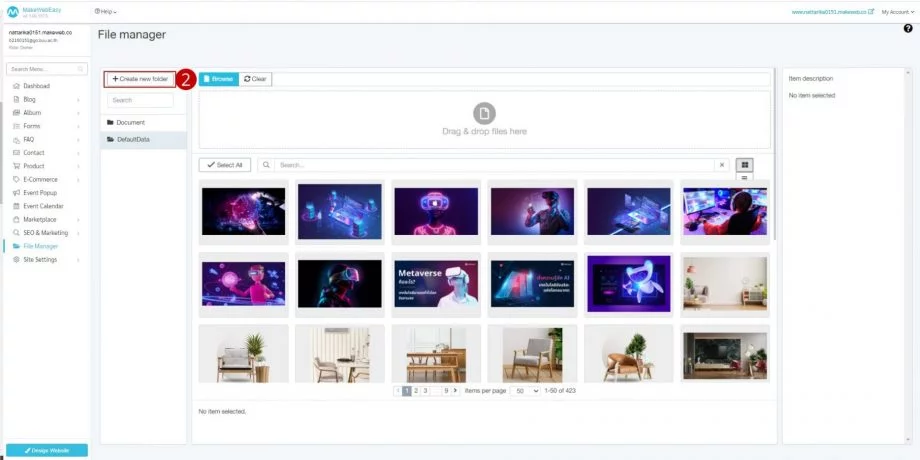The width and height of the screenshot is (920, 460).
Task: Click the Document folder icon
Action: point(110,123)
